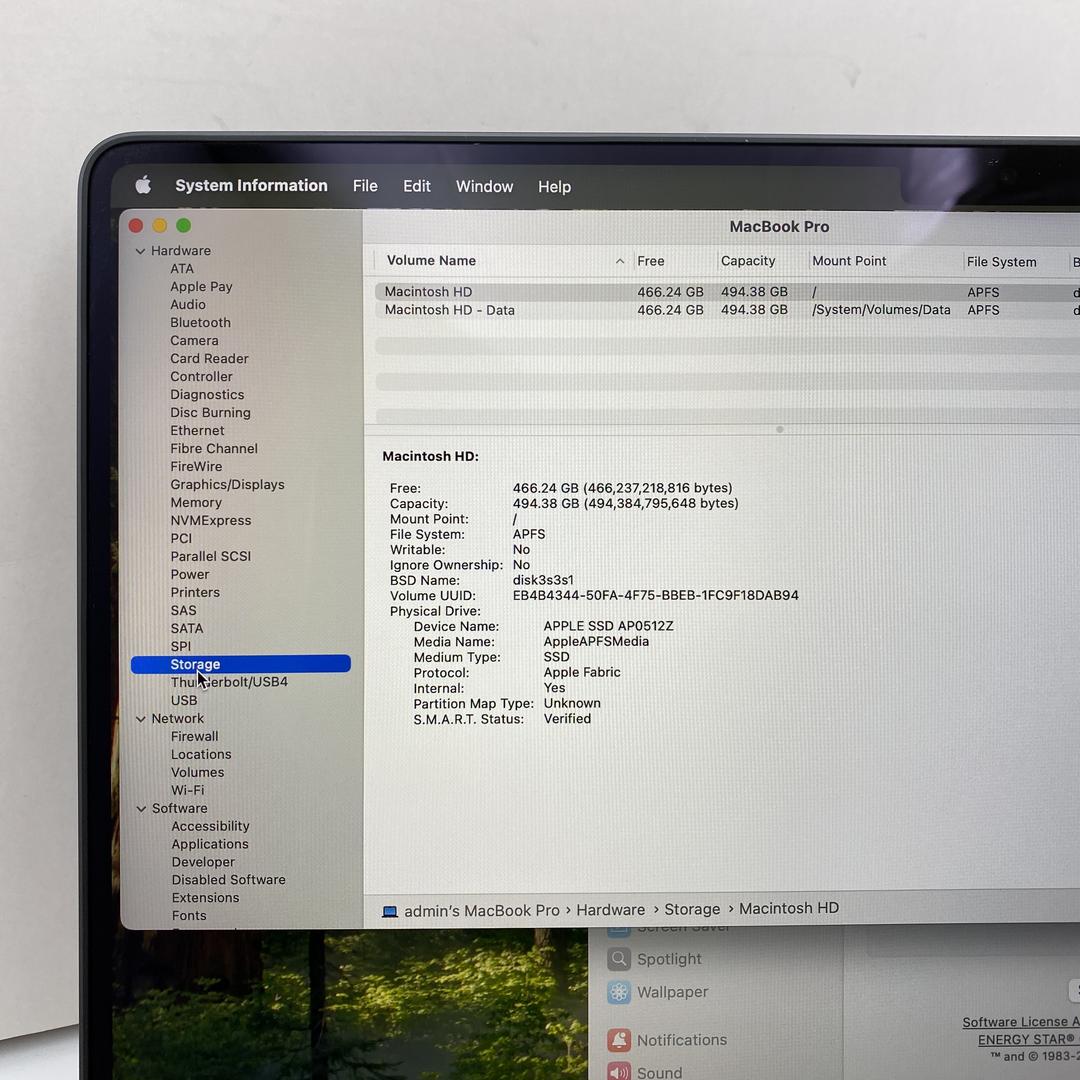Select FireWire in the sidebar
This screenshot has width=1080, height=1080.
tap(196, 466)
